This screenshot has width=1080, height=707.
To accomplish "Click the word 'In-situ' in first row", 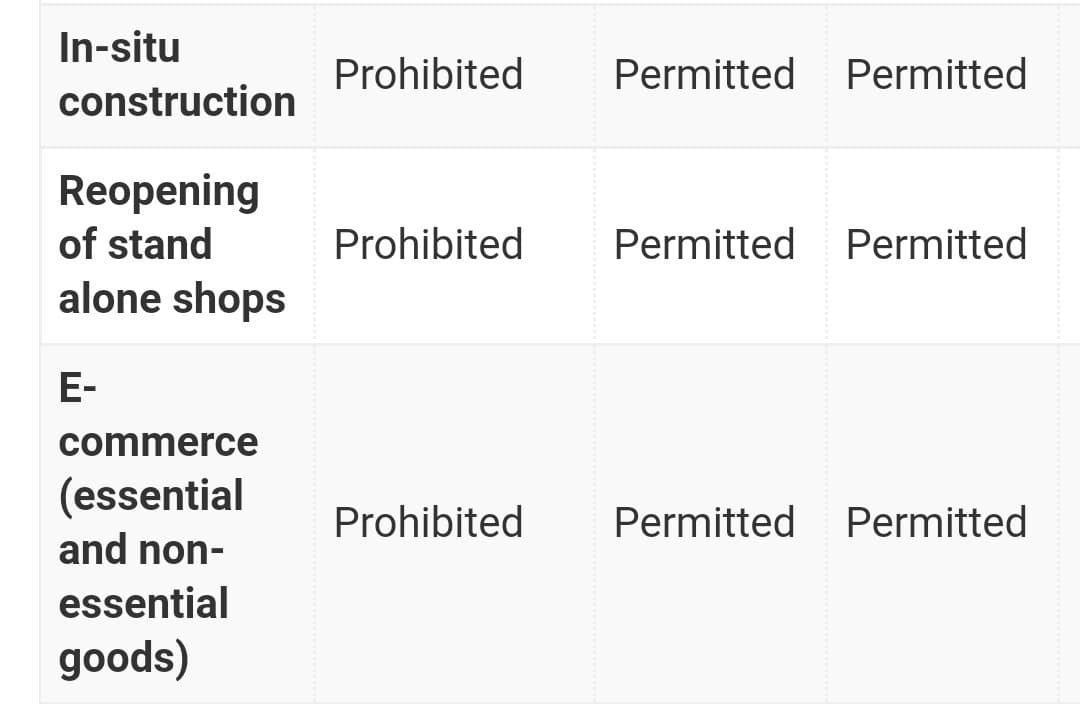I will pos(119,48).
